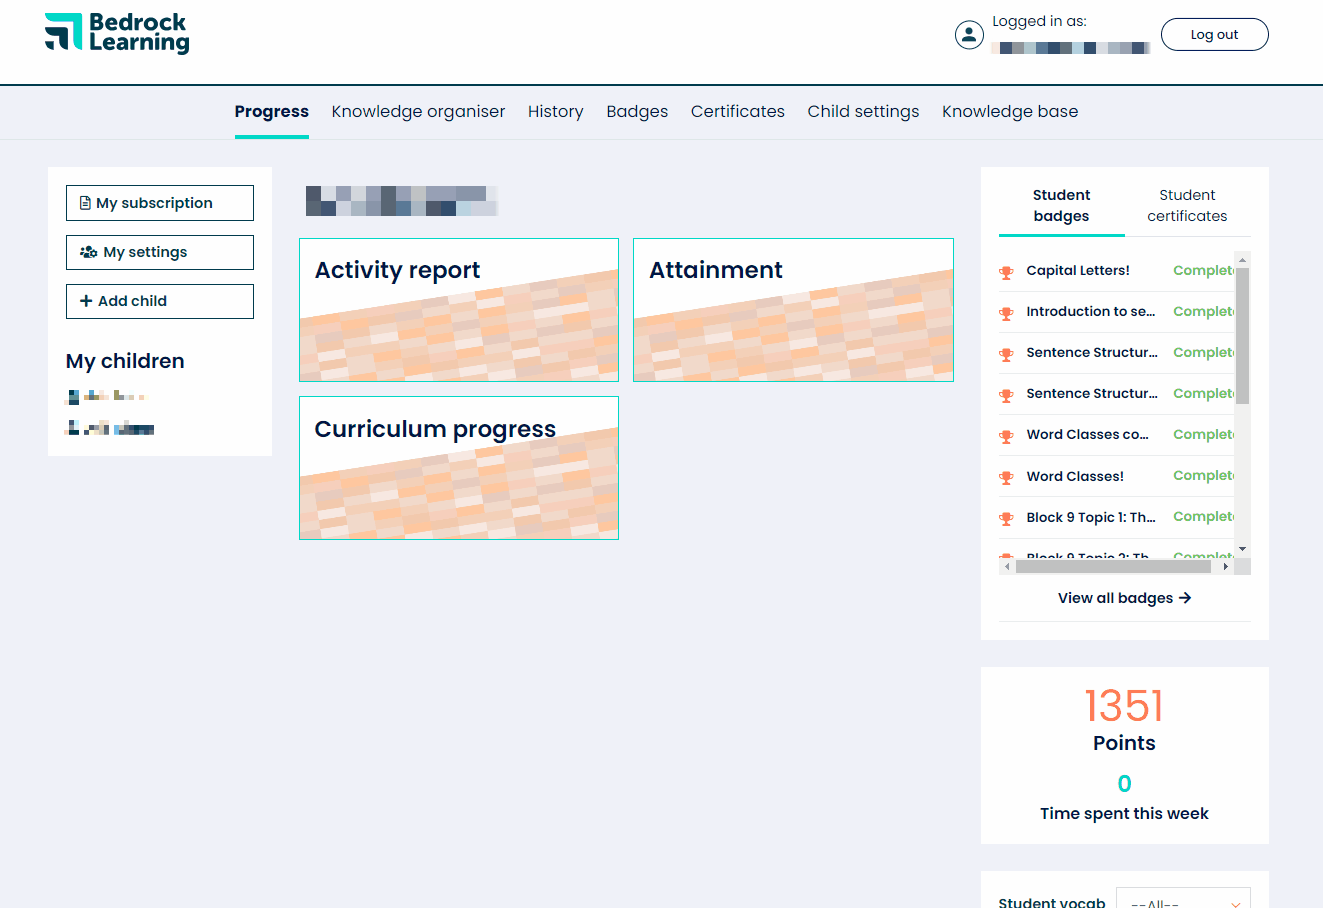Click the Bedrock Learning logo

coord(116,33)
